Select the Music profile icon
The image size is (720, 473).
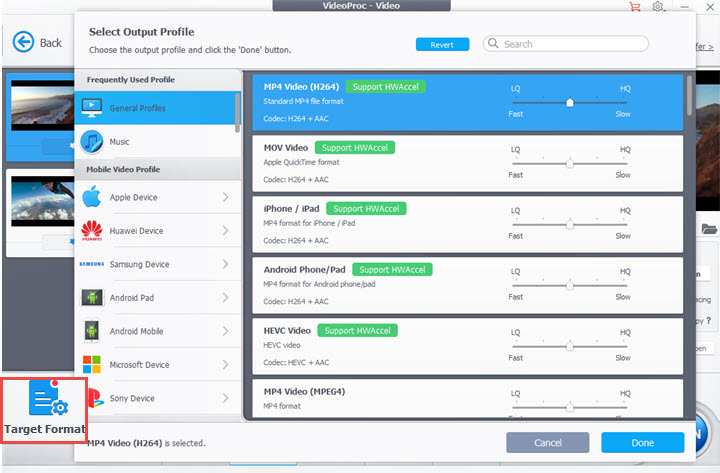92,142
